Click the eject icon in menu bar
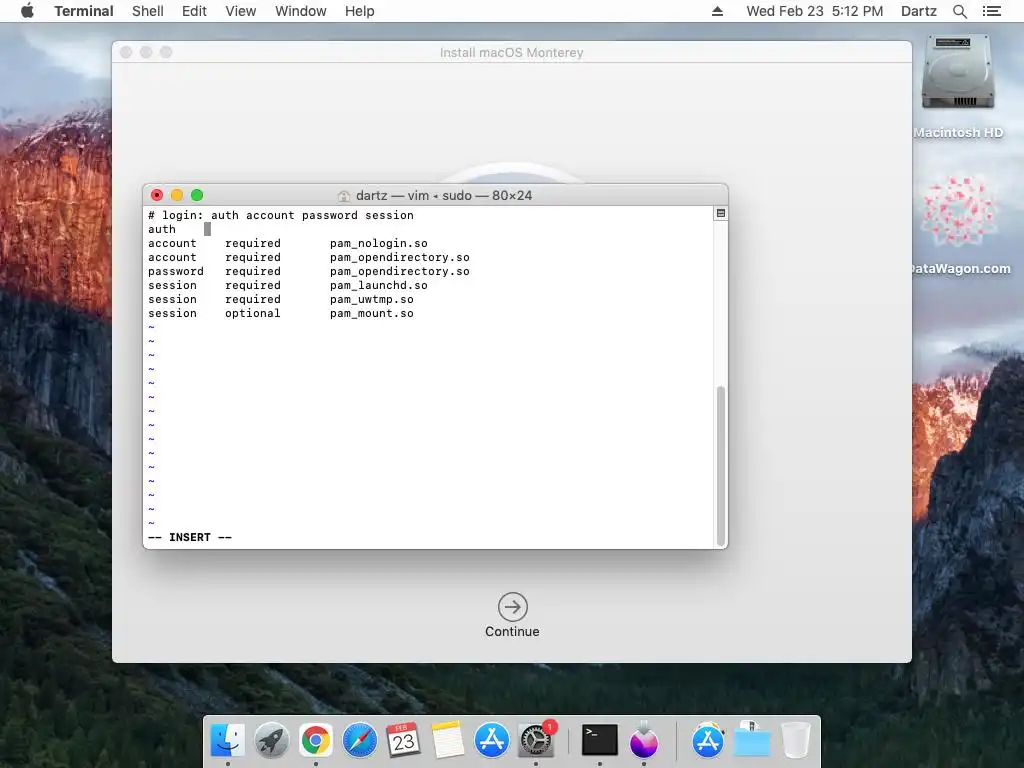1024x768 pixels. click(x=717, y=11)
